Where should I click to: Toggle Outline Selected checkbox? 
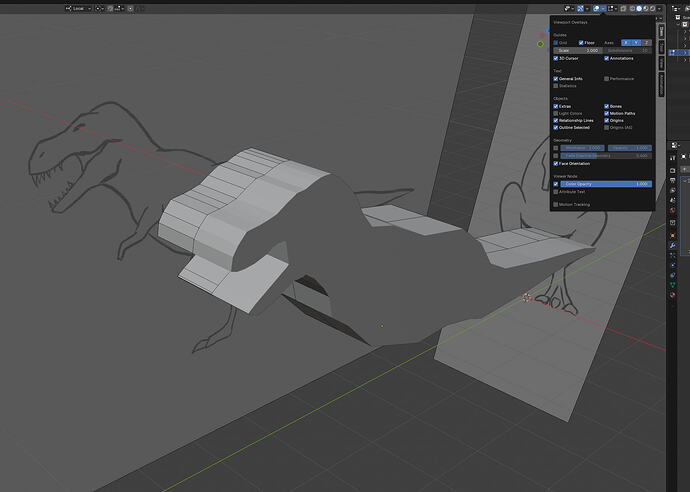tap(556, 128)
